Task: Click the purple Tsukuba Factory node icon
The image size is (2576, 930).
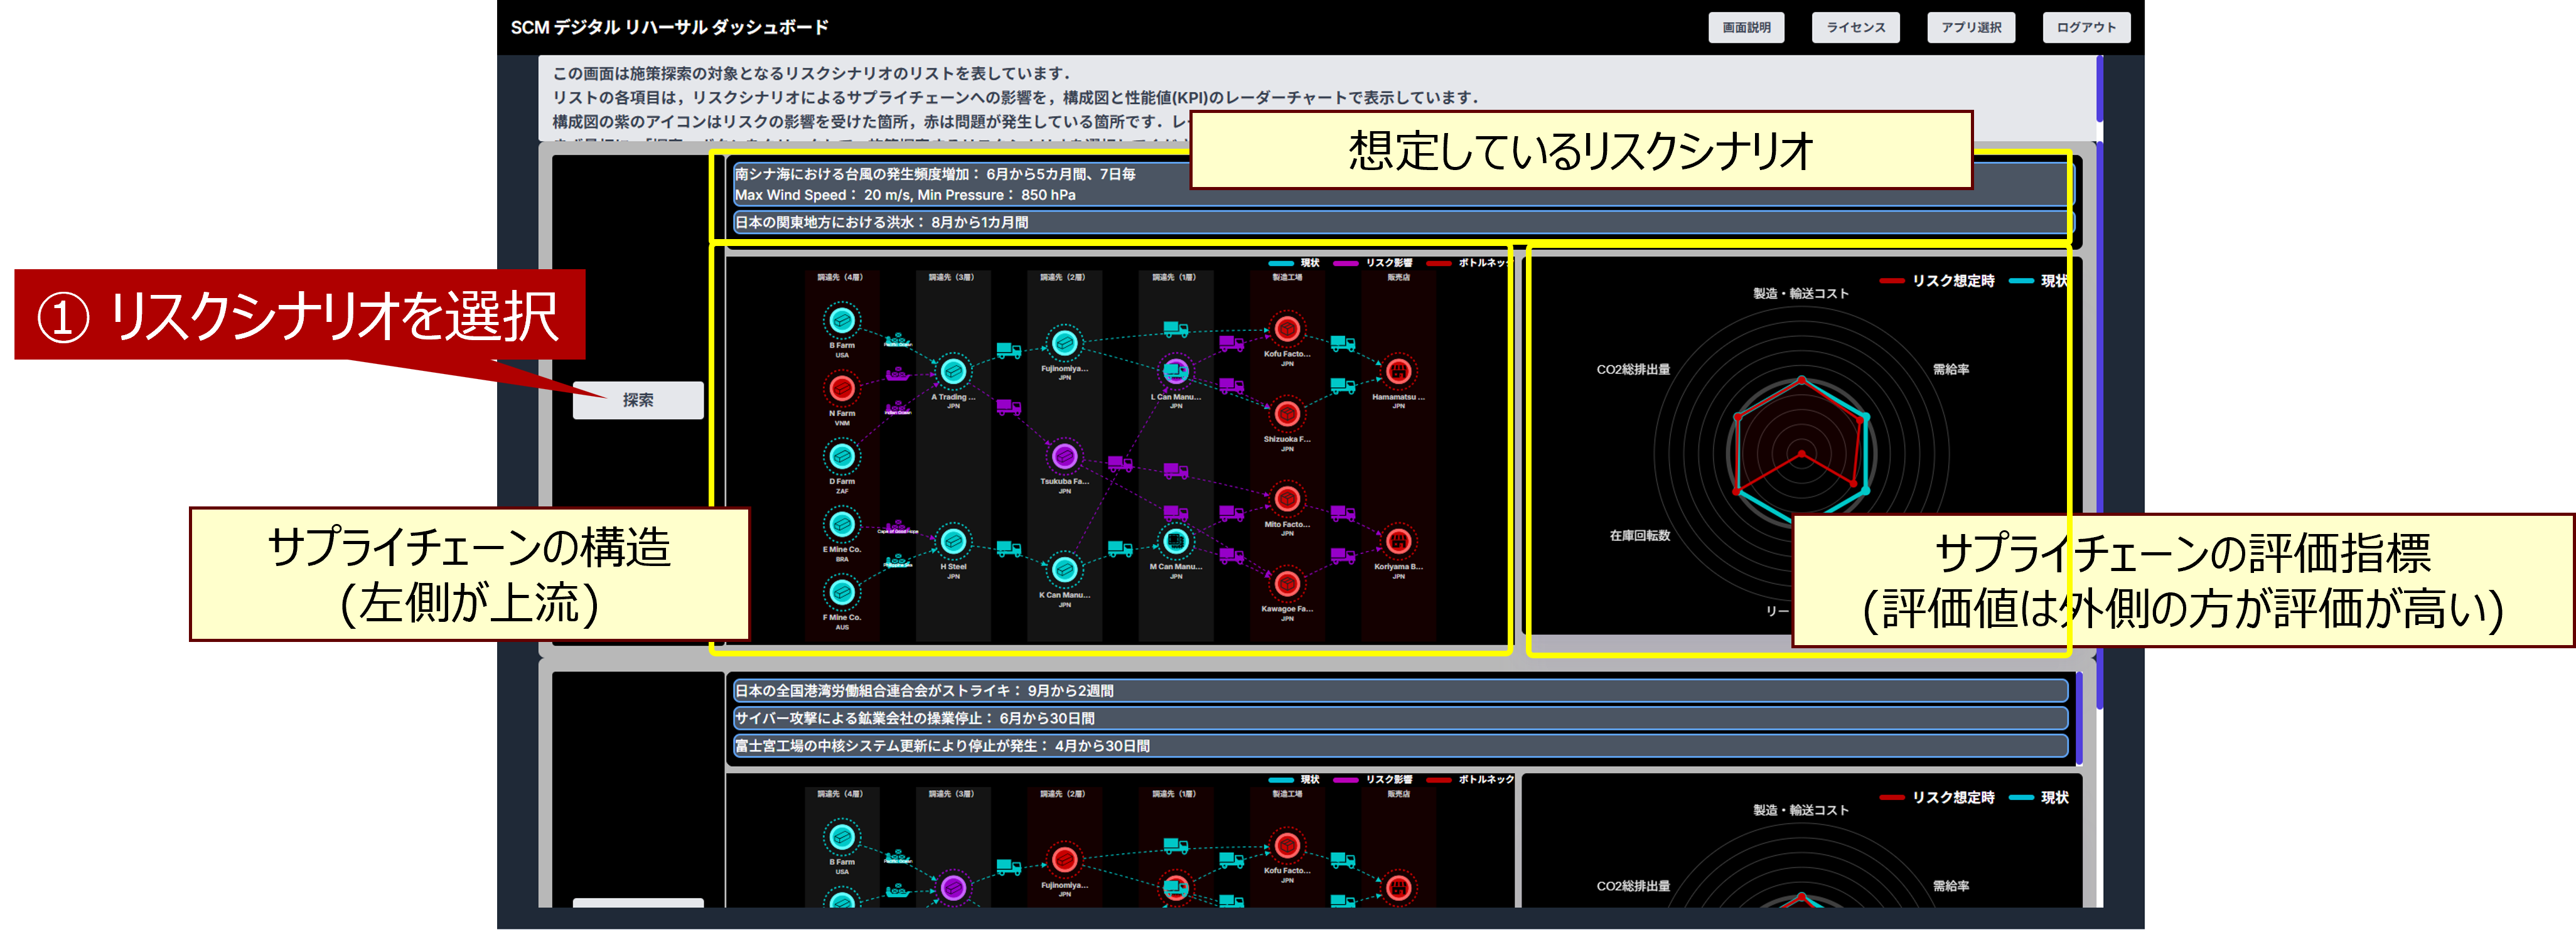Action: pyautogui.click(x=1064, y=457)
